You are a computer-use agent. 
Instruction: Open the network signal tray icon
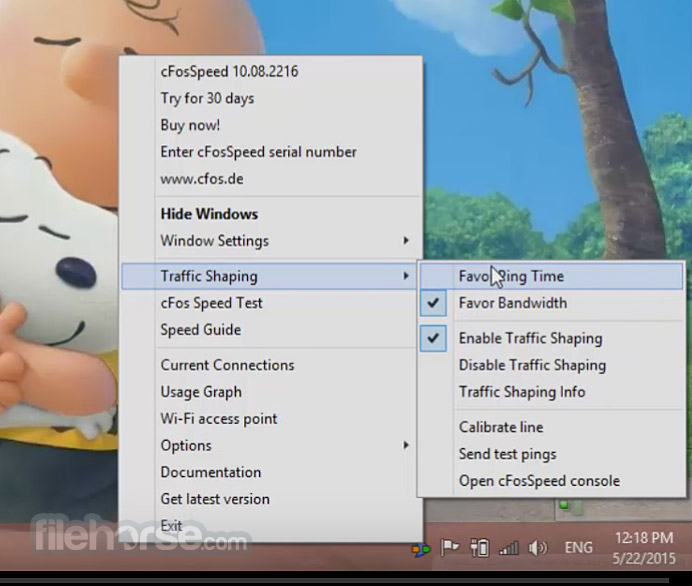[x=508, y=548]
